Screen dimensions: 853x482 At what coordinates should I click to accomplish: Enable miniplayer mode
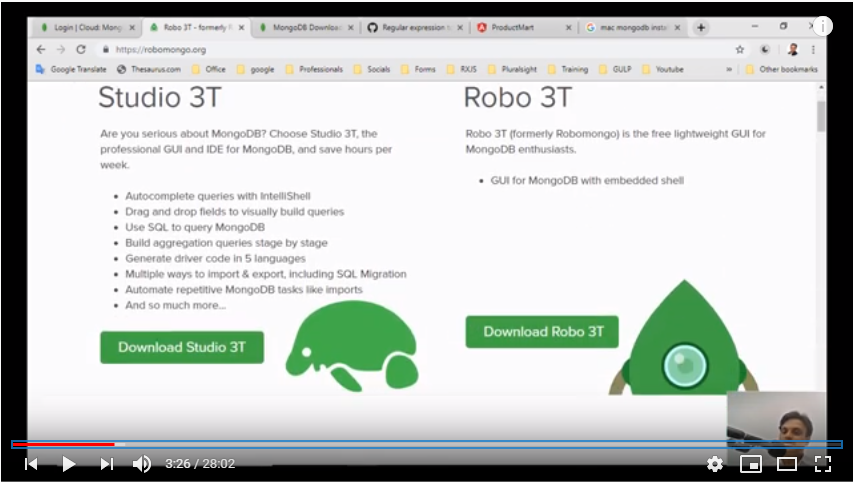click(x=750, y=464)
